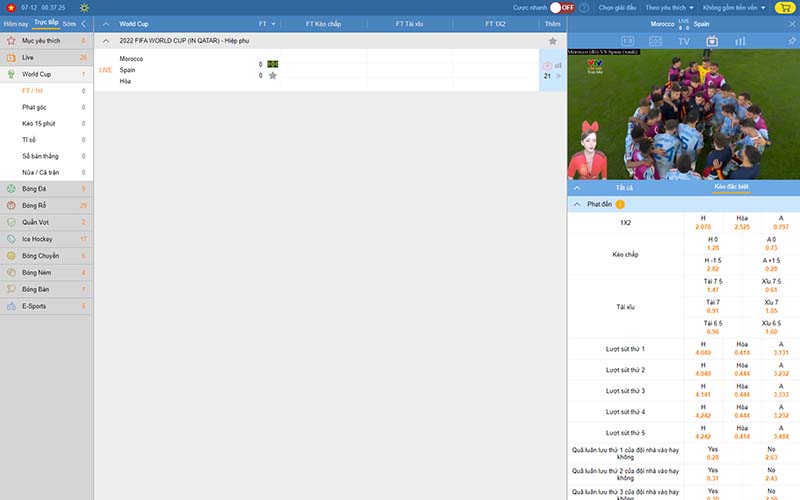
Task: Select Kèo 15 phút market
Action: point(38,123)
